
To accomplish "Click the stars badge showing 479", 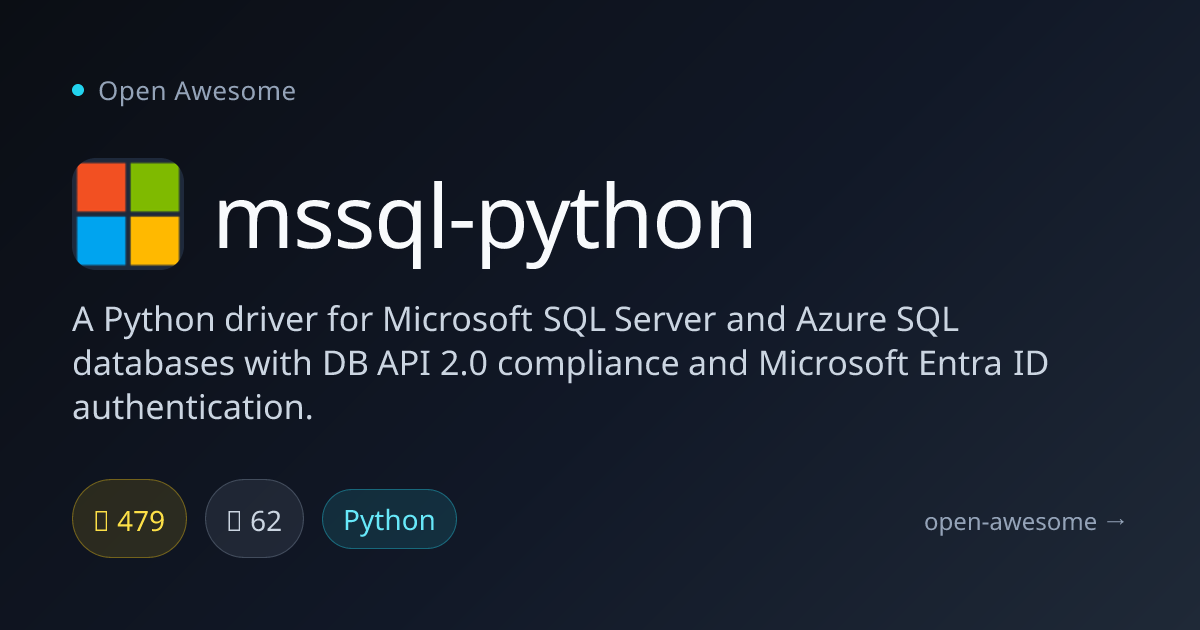I will pyautogui.click(x=130, y=519).
